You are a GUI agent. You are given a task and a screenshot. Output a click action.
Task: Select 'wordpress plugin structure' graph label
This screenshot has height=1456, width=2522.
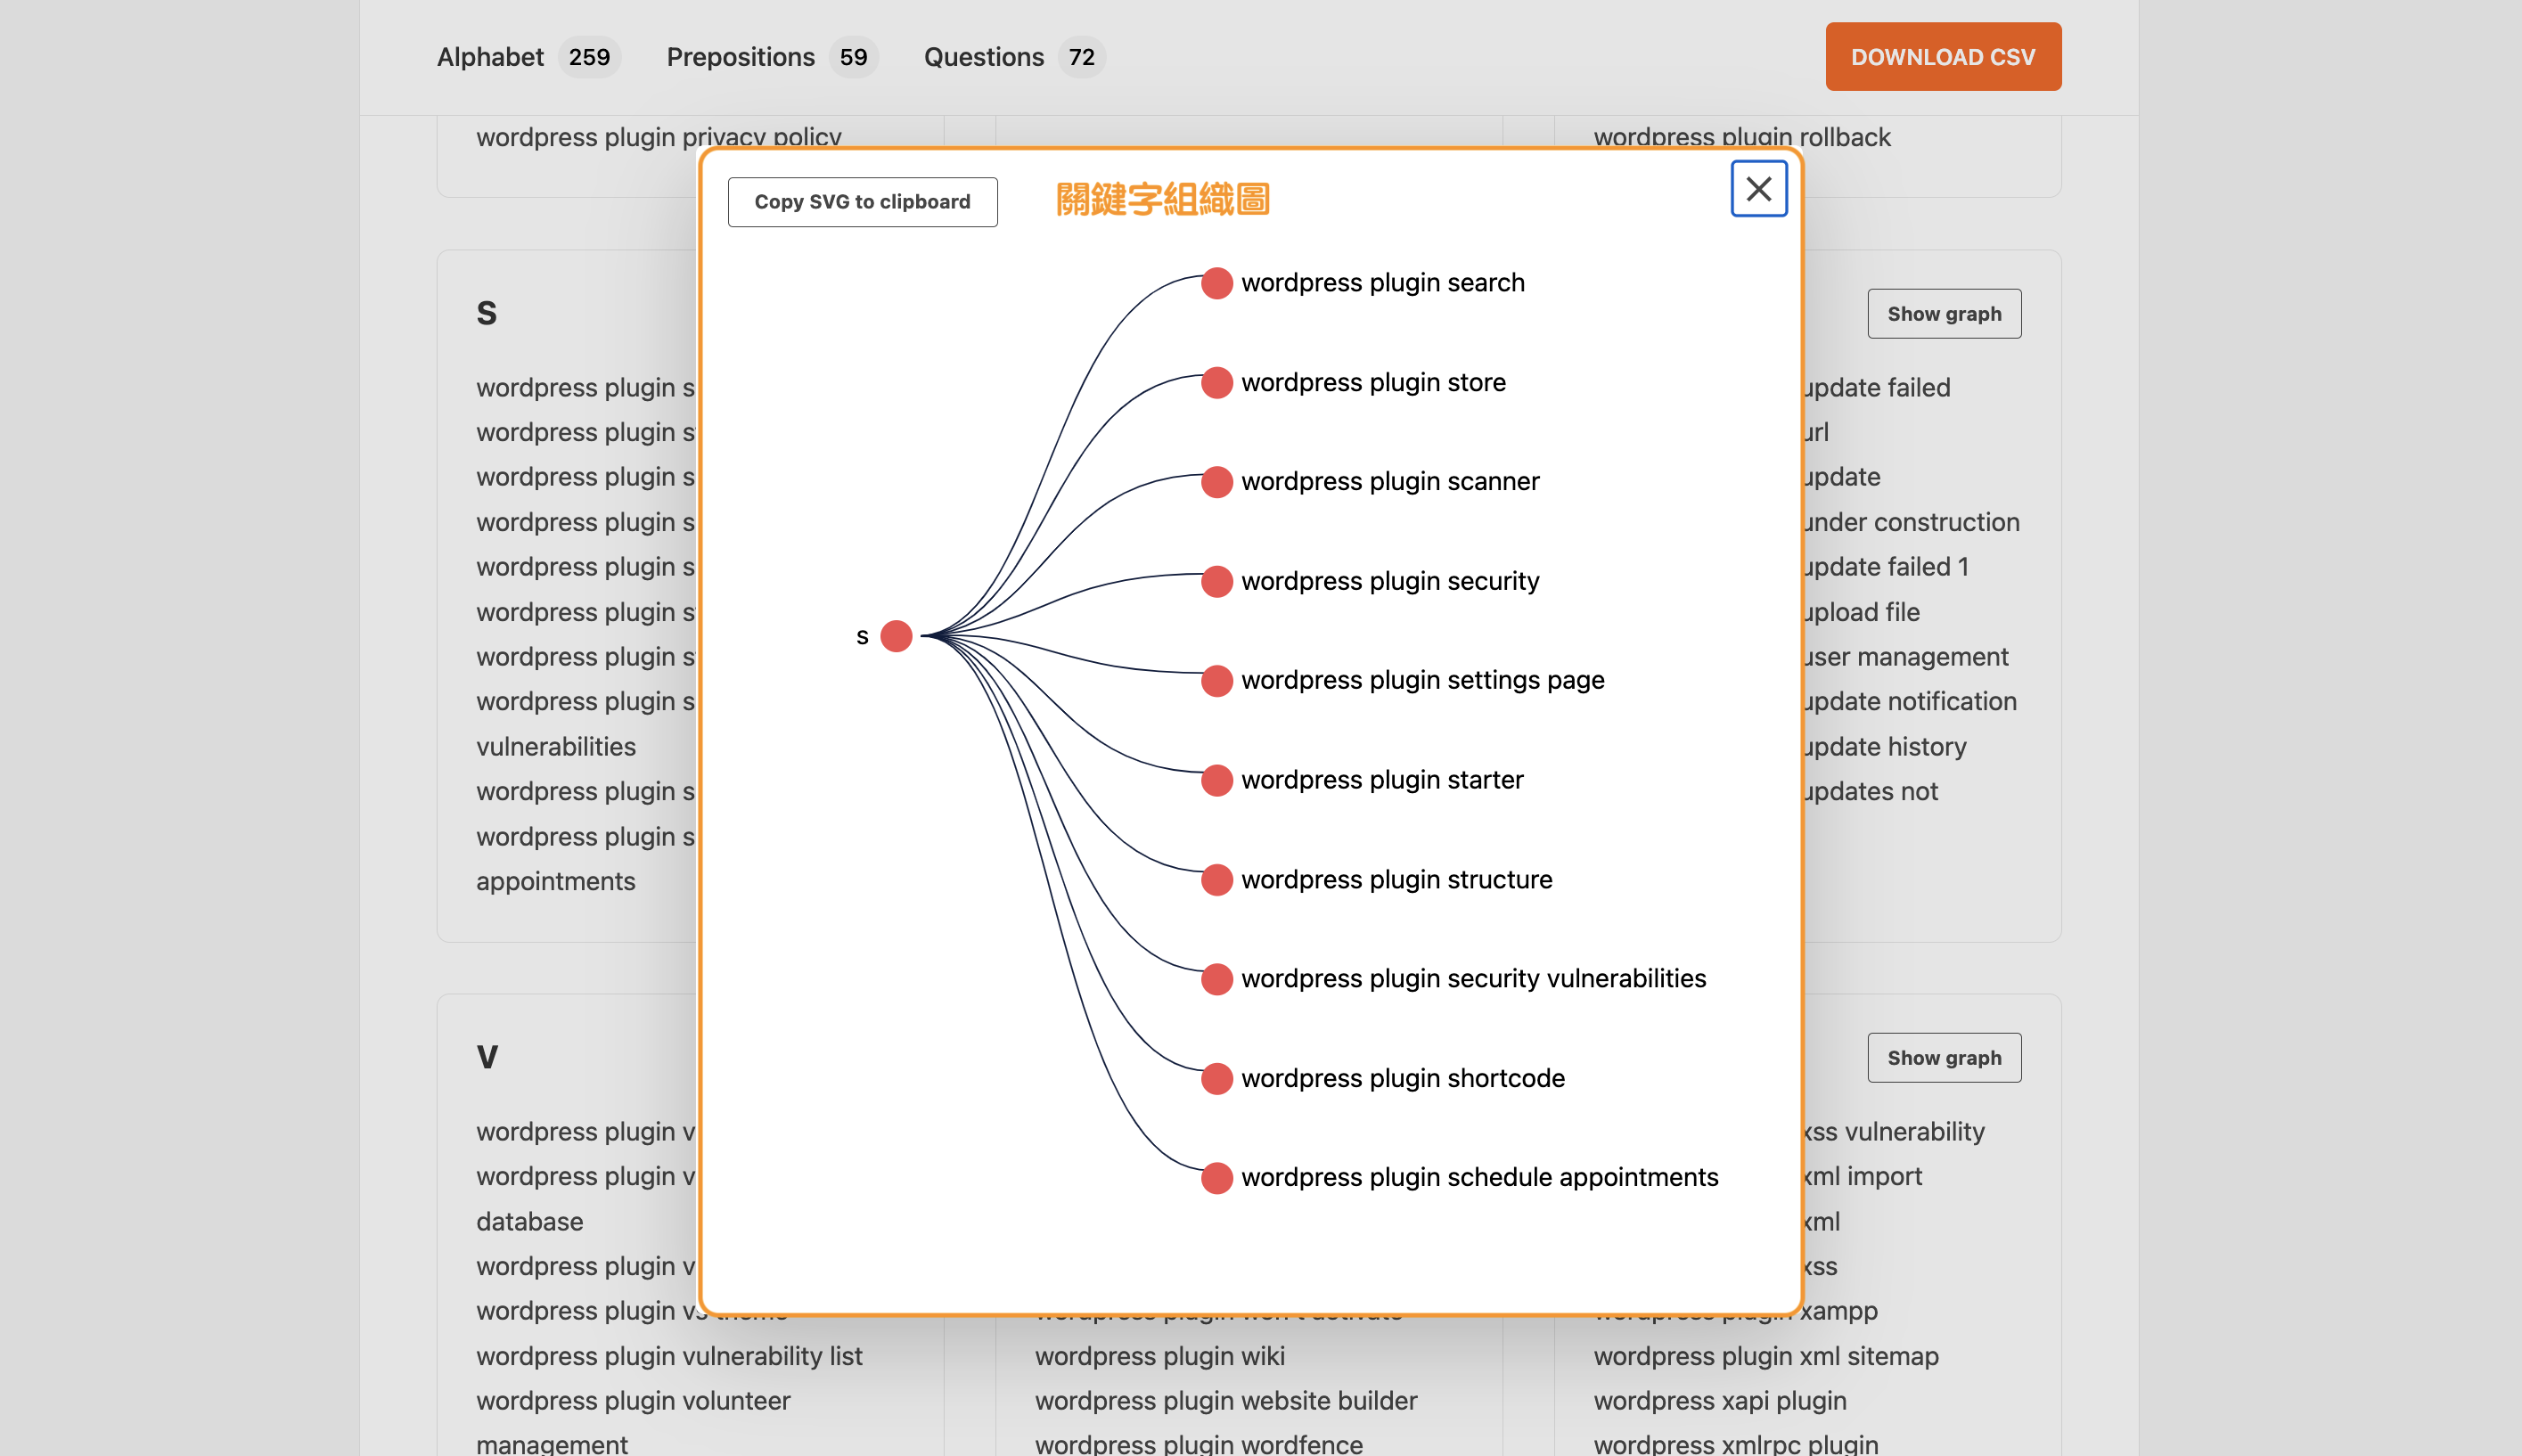coord(1396,880)
